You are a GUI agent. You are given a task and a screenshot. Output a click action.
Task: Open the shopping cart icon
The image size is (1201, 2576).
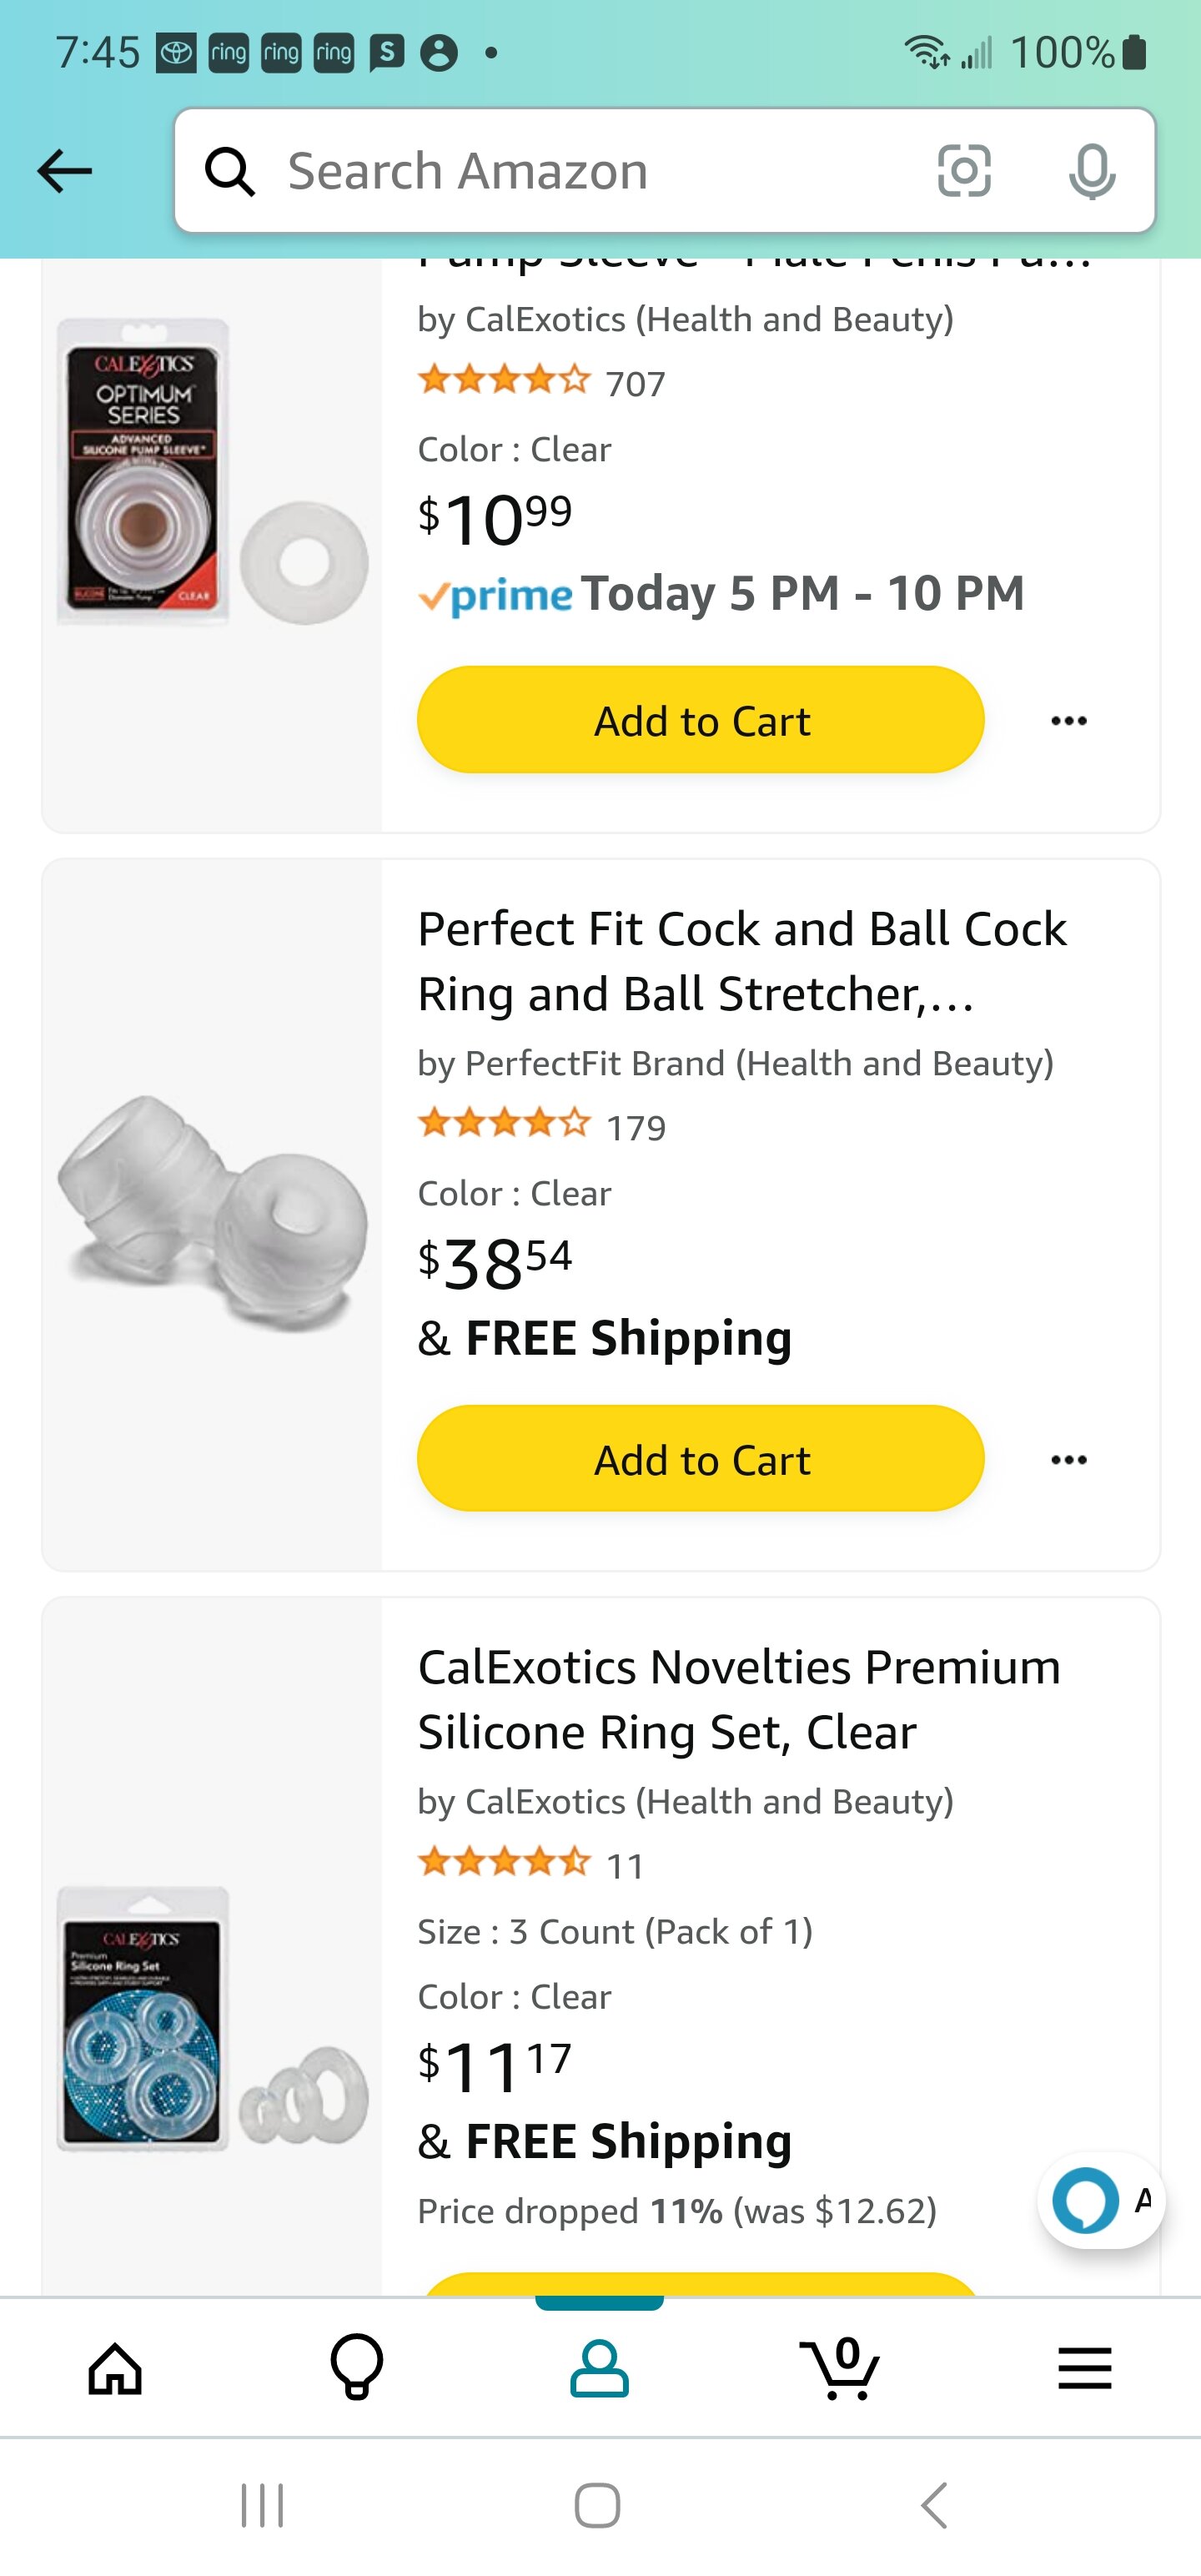[841, 2368]
